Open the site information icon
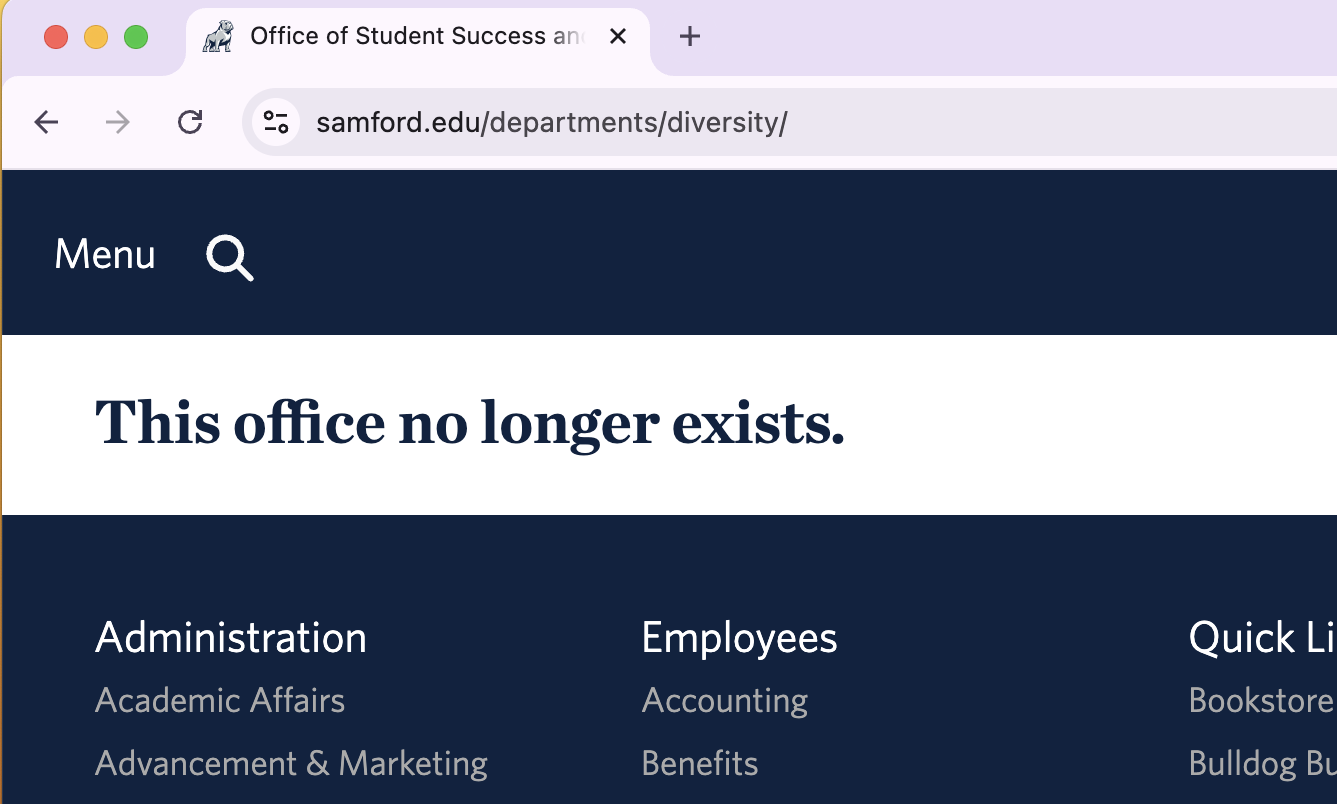Viewport: 1337px width, 804px height. (275, 123)
